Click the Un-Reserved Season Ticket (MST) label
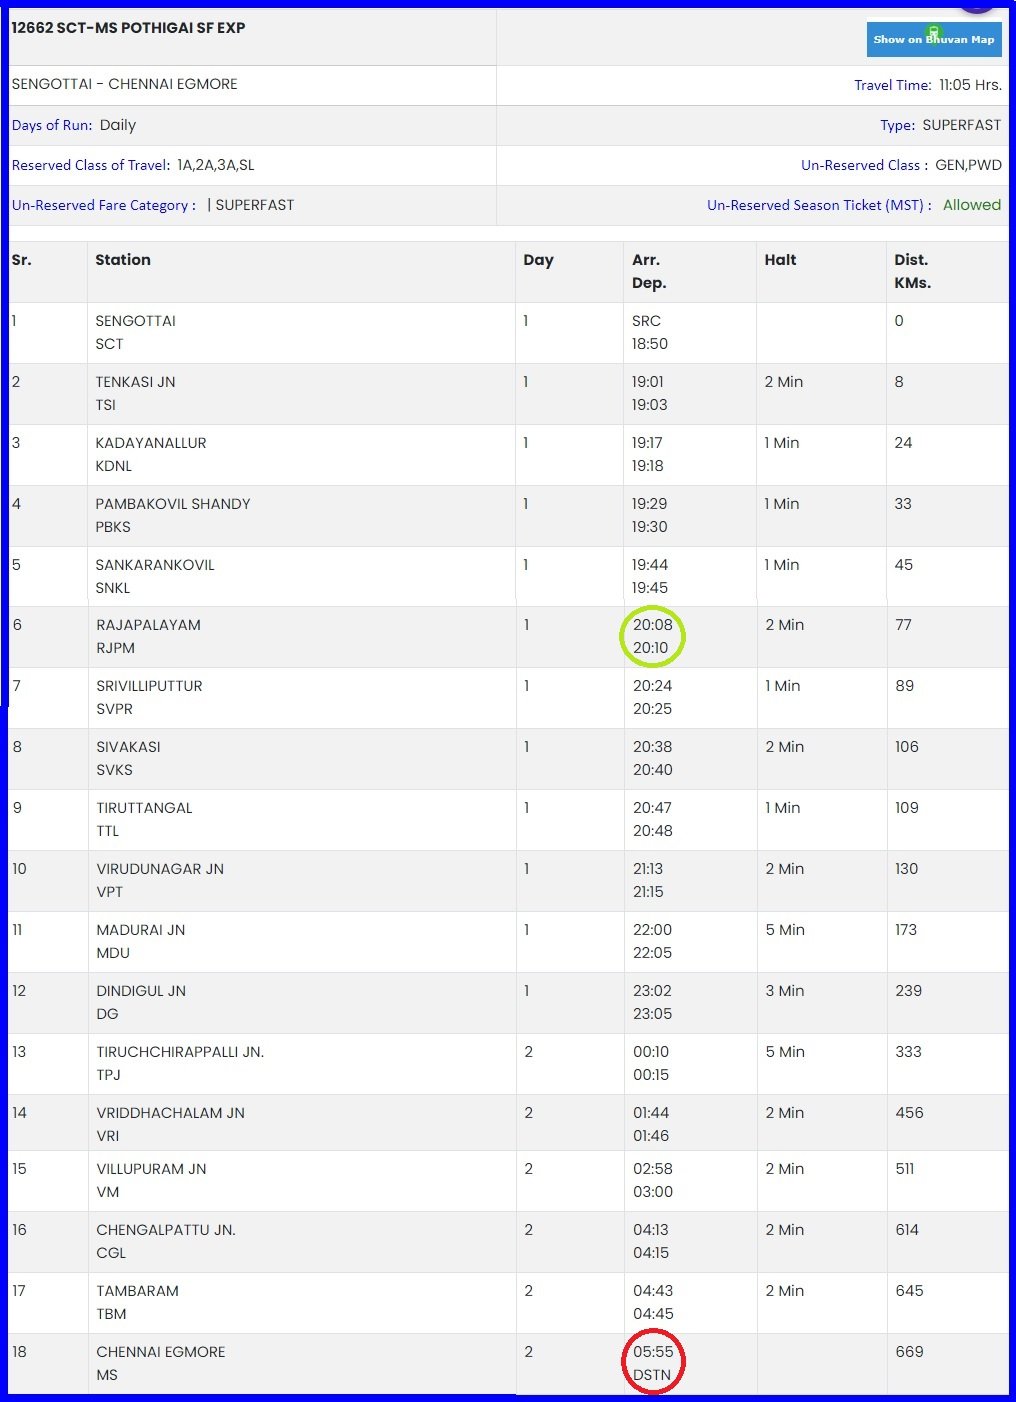 coord(819,205)
